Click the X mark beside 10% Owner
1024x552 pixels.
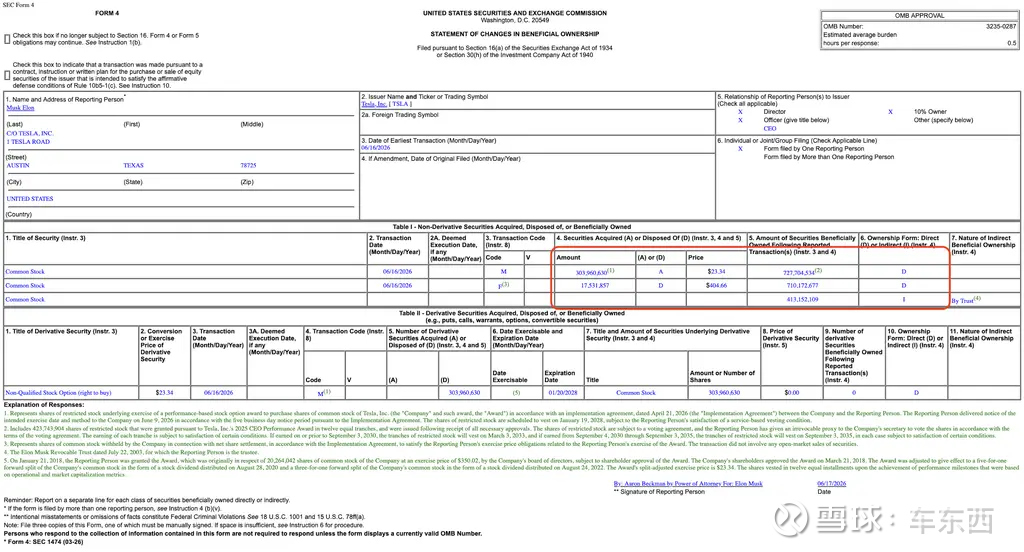[890, 112]
